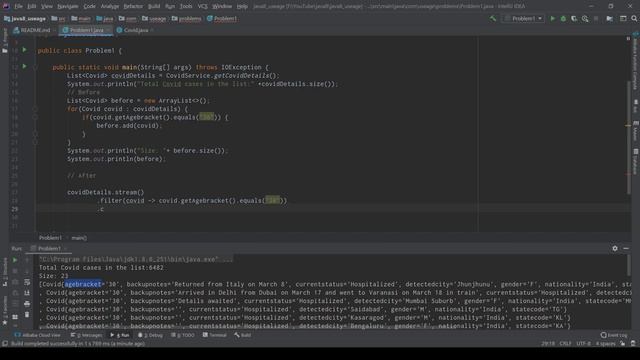This screenshot has height=360, width=640.
Task: Clear console output with trash icon
Action: [x=27, y=314]
